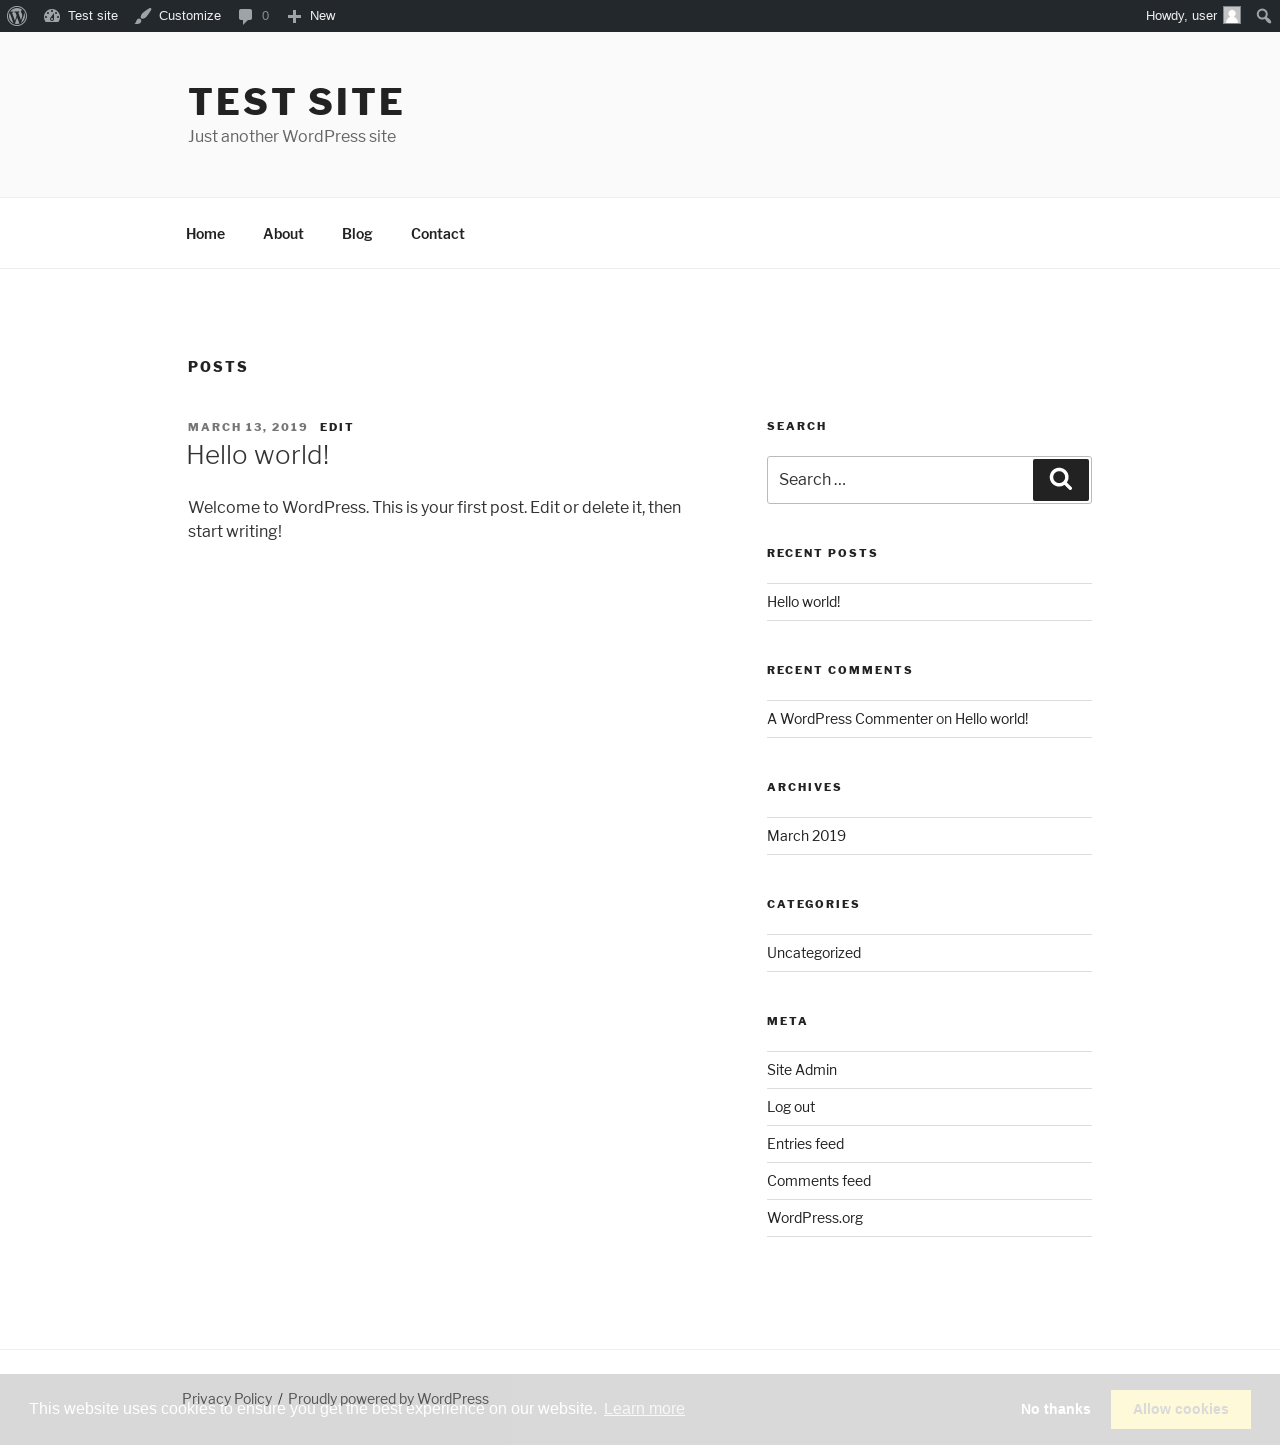Go to the Blog menu item
1280x1445 pixels.
(357, 234)
